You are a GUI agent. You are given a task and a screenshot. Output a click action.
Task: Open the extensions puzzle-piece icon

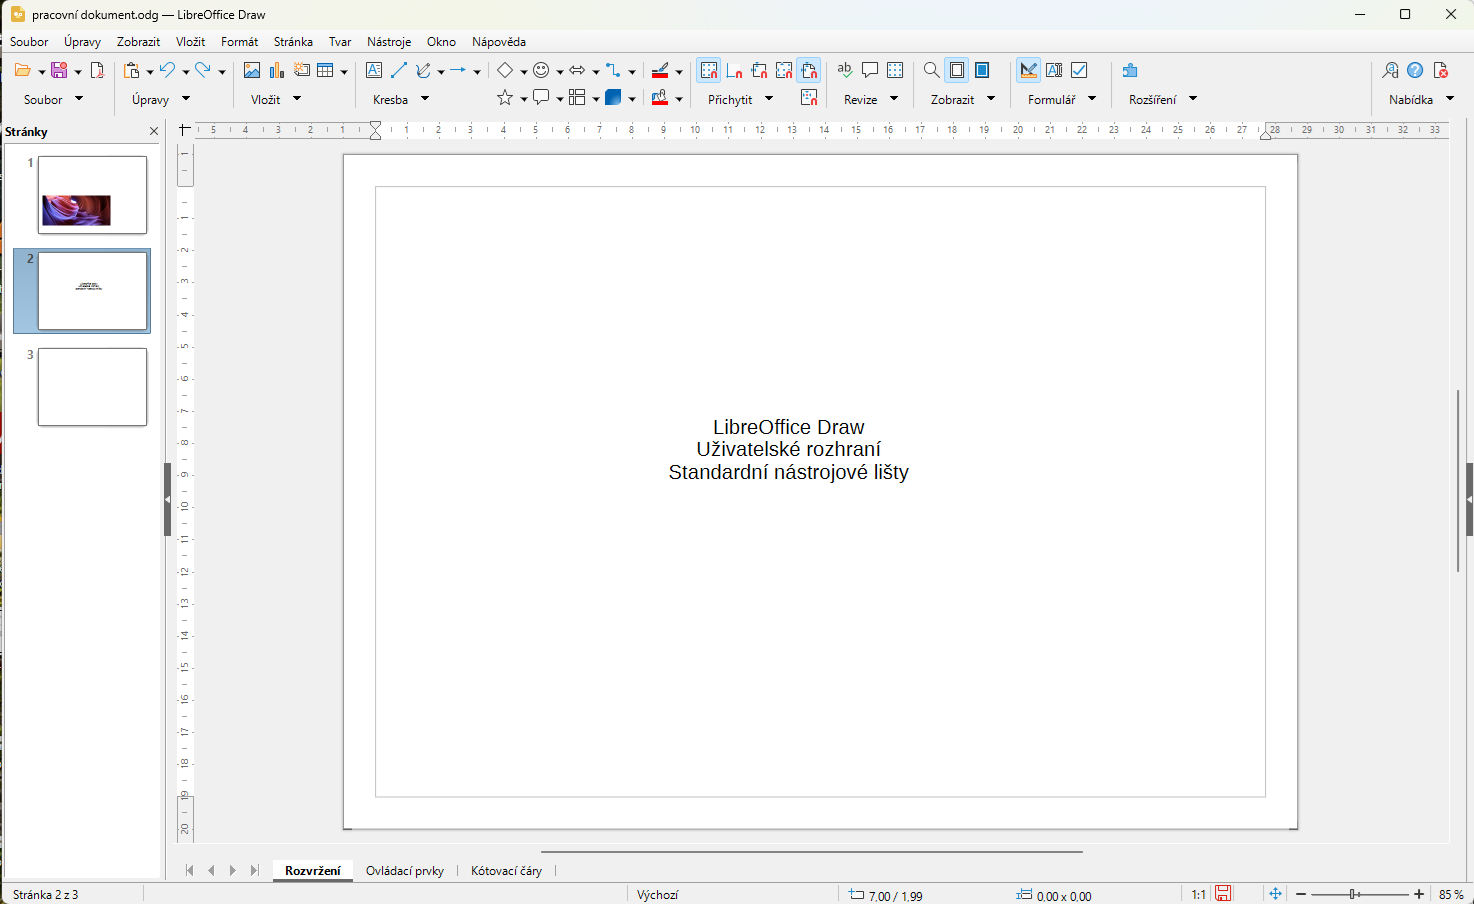click(1130, 70)
